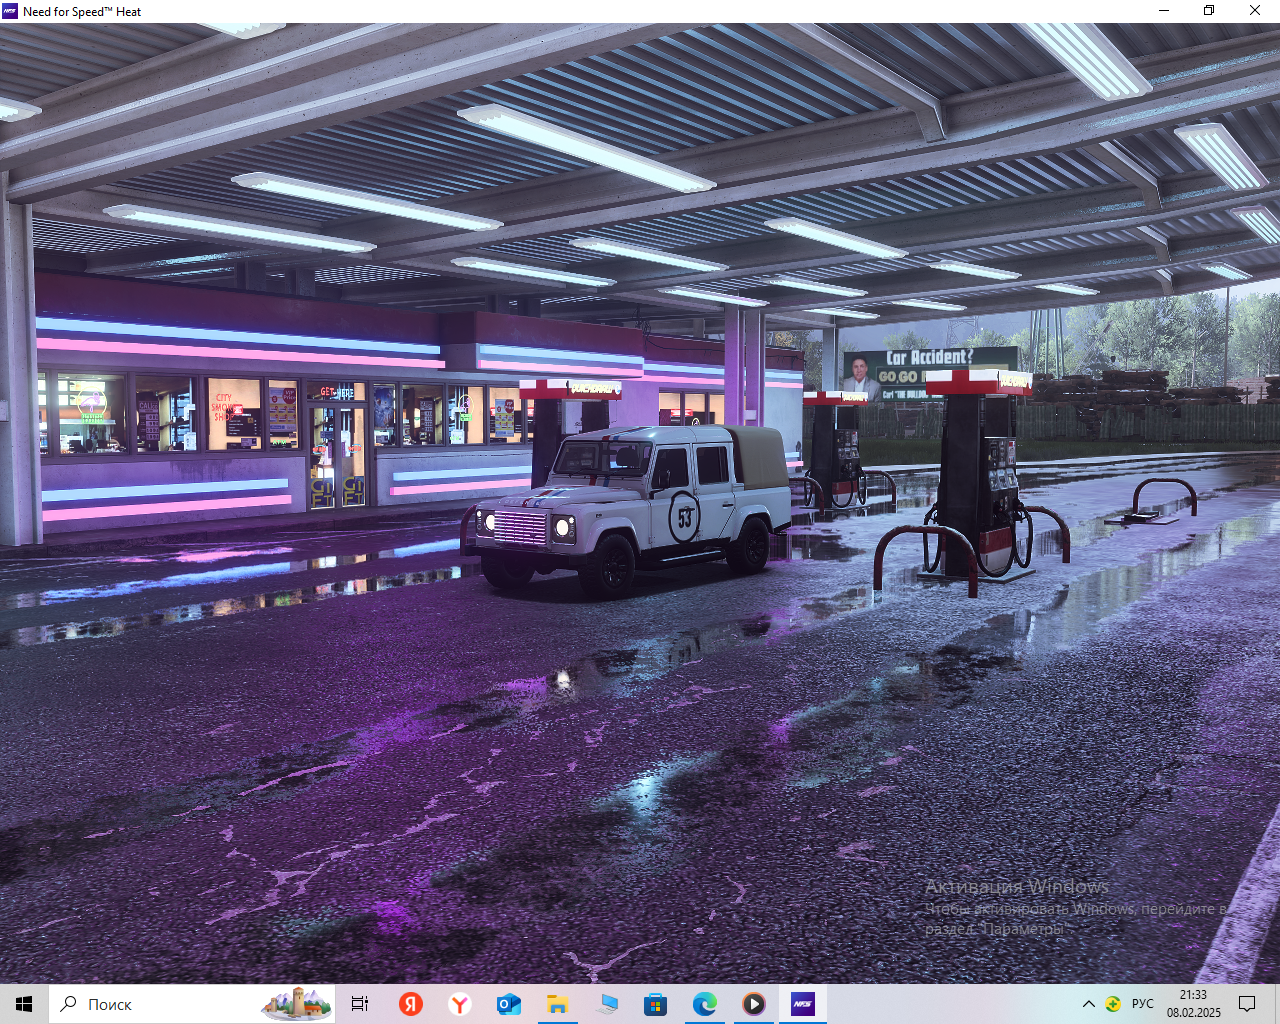Switch input language via РУС indicator
The image size is (1280, 1024).
pos(1143,1004)
